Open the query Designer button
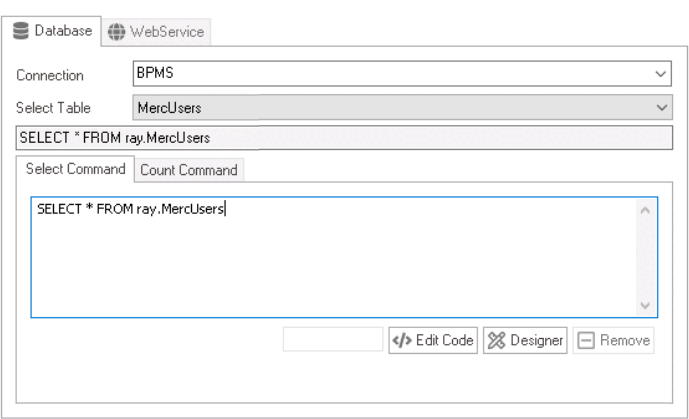The height and width of the screenshot is (419, 689). [x=525, y=340]
